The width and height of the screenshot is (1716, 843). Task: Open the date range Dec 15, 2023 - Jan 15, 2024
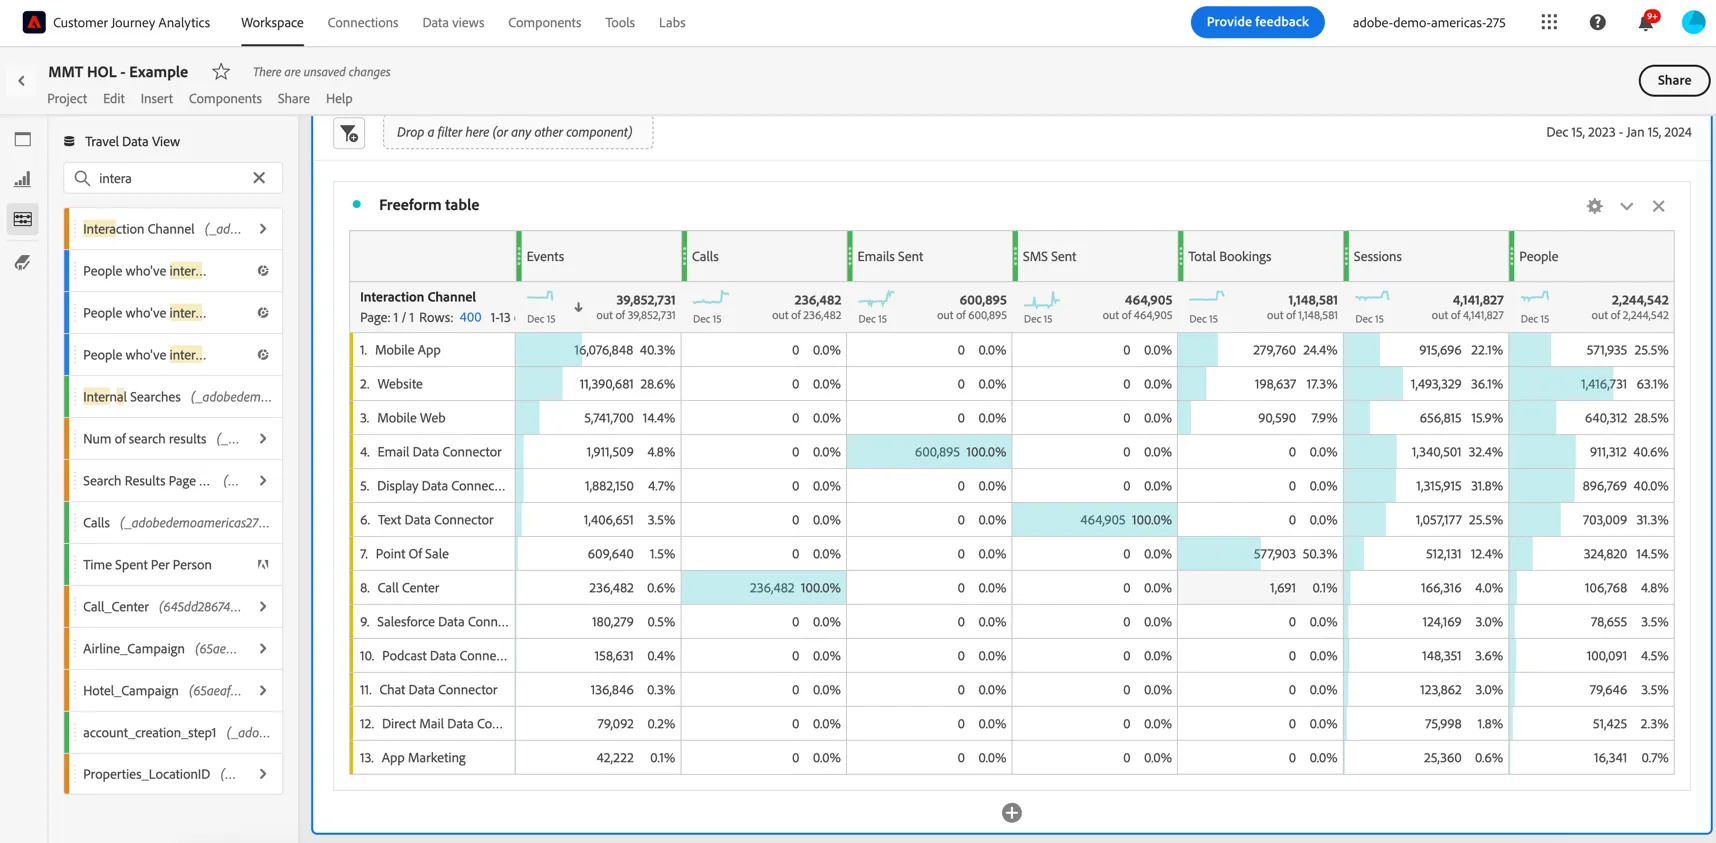[1618, 132]
